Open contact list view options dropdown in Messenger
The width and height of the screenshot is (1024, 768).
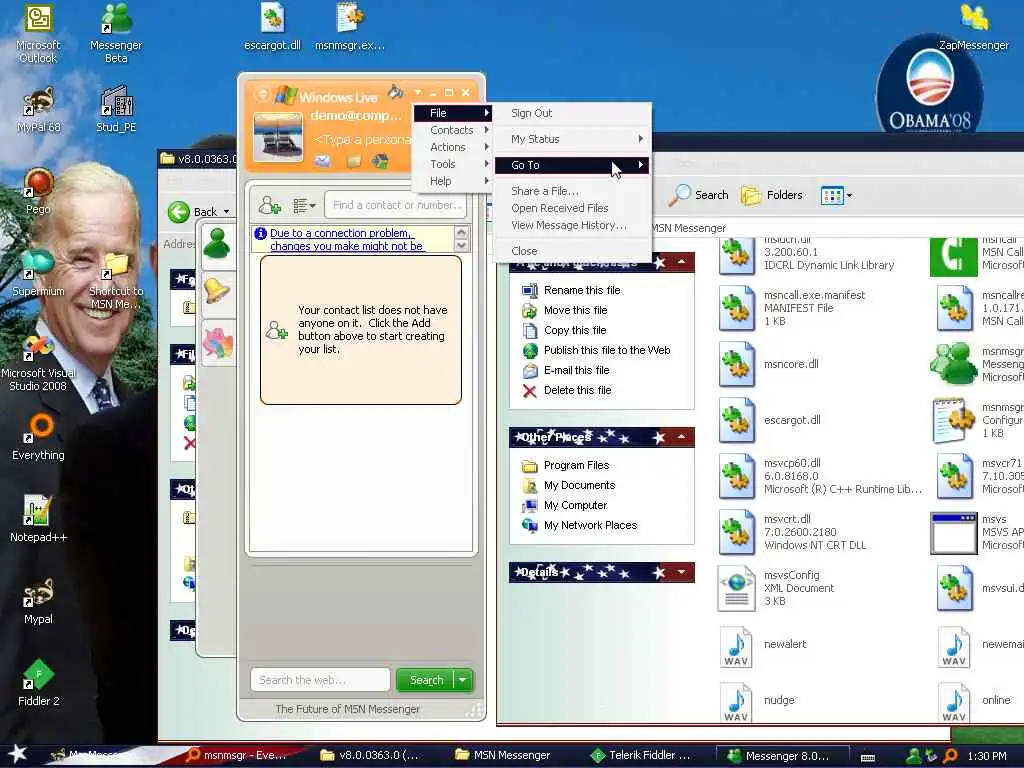(x=304, y=206)
